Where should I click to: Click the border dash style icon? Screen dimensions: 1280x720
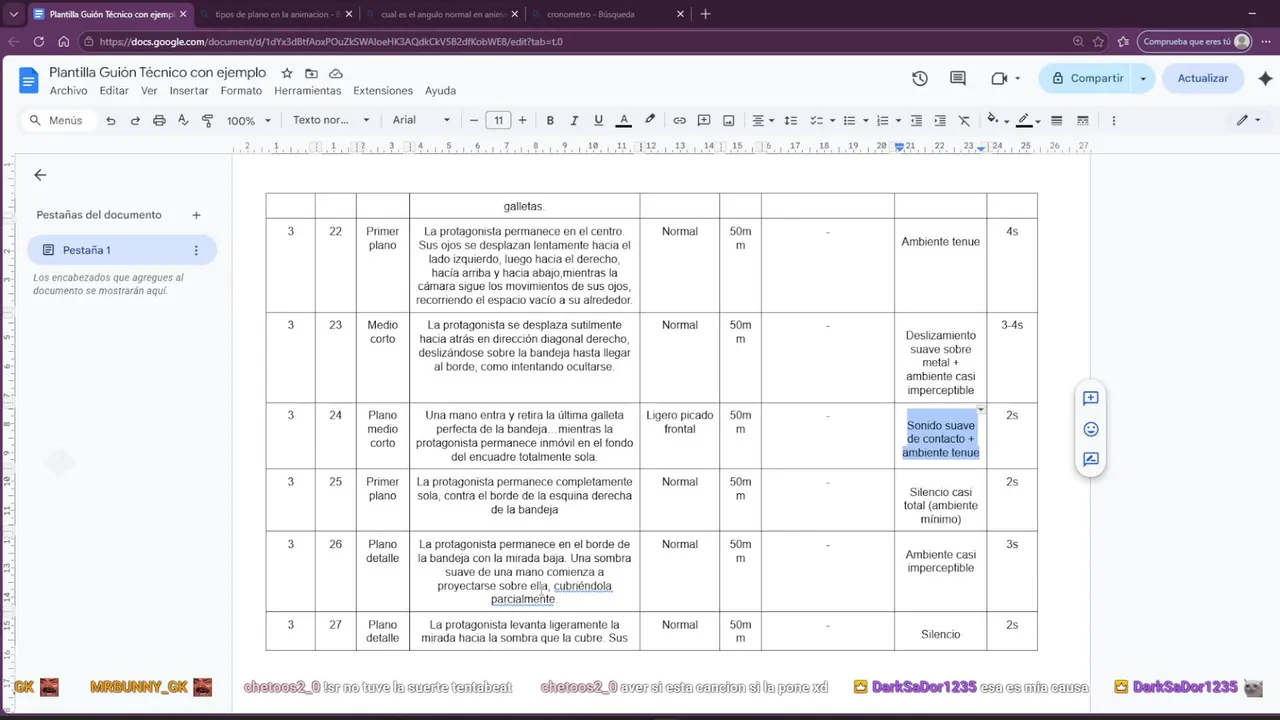(x=1083, y=120)
